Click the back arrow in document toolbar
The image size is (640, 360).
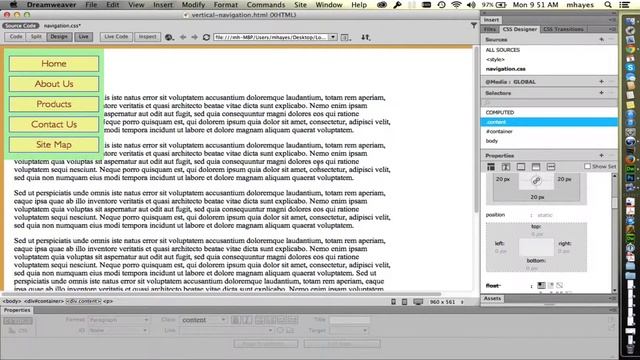pyautogui.click(x=183, y=37)
